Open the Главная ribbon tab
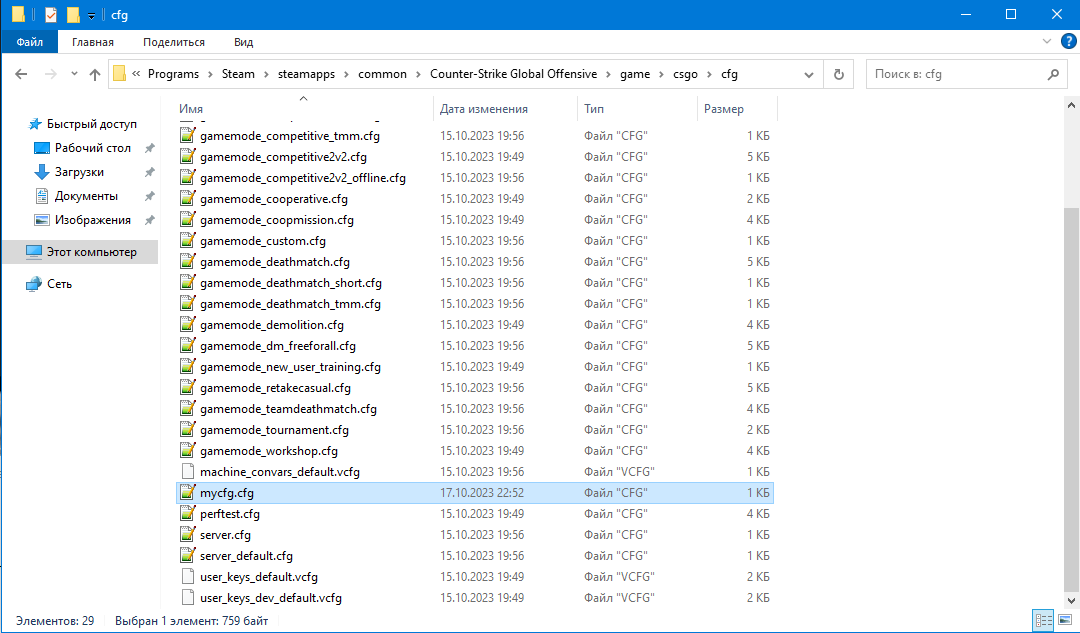The width and height of the screenshot is (1080, 633). (93, 42)
